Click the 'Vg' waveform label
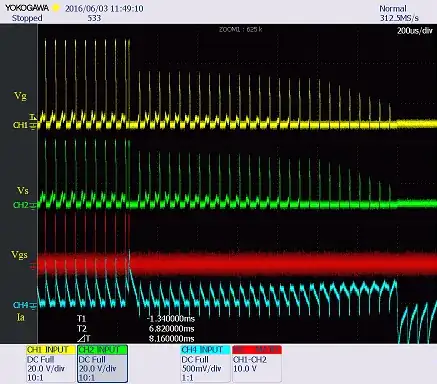 pos(20,96)
